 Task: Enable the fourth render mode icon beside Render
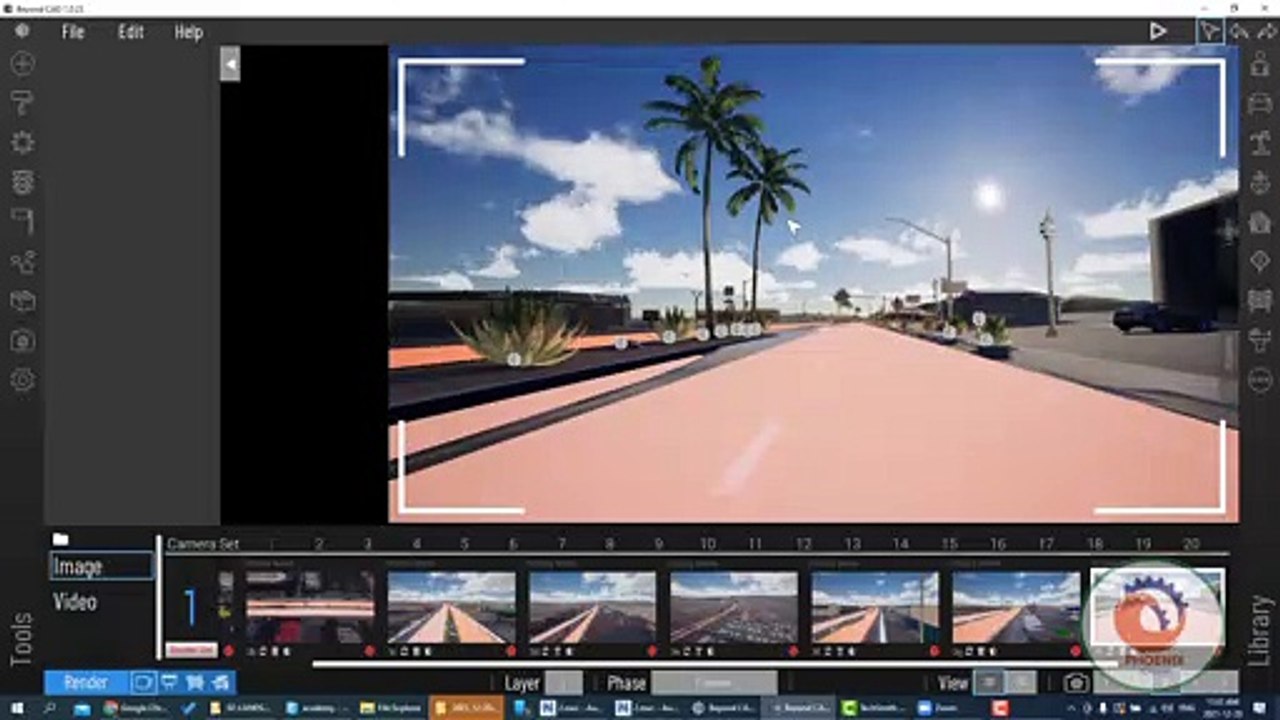tap(221, 683)
